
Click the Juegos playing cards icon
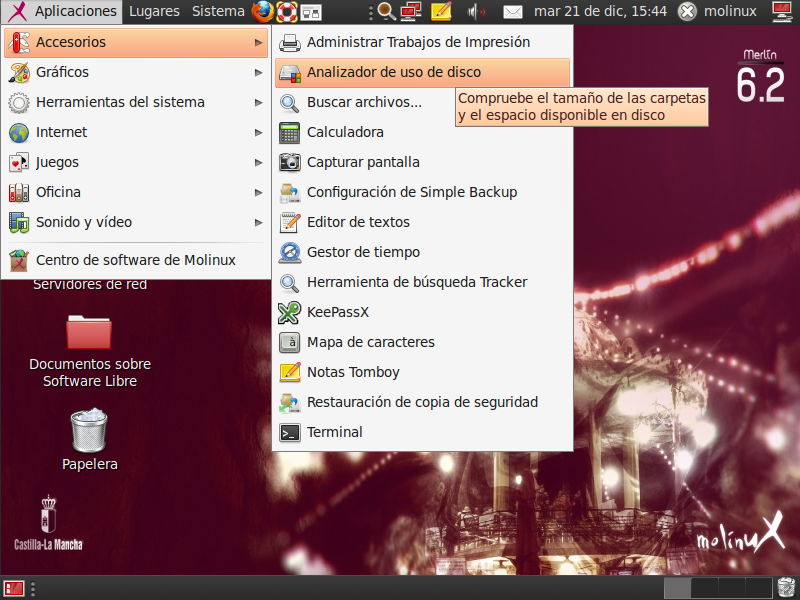tap(19, 163)
